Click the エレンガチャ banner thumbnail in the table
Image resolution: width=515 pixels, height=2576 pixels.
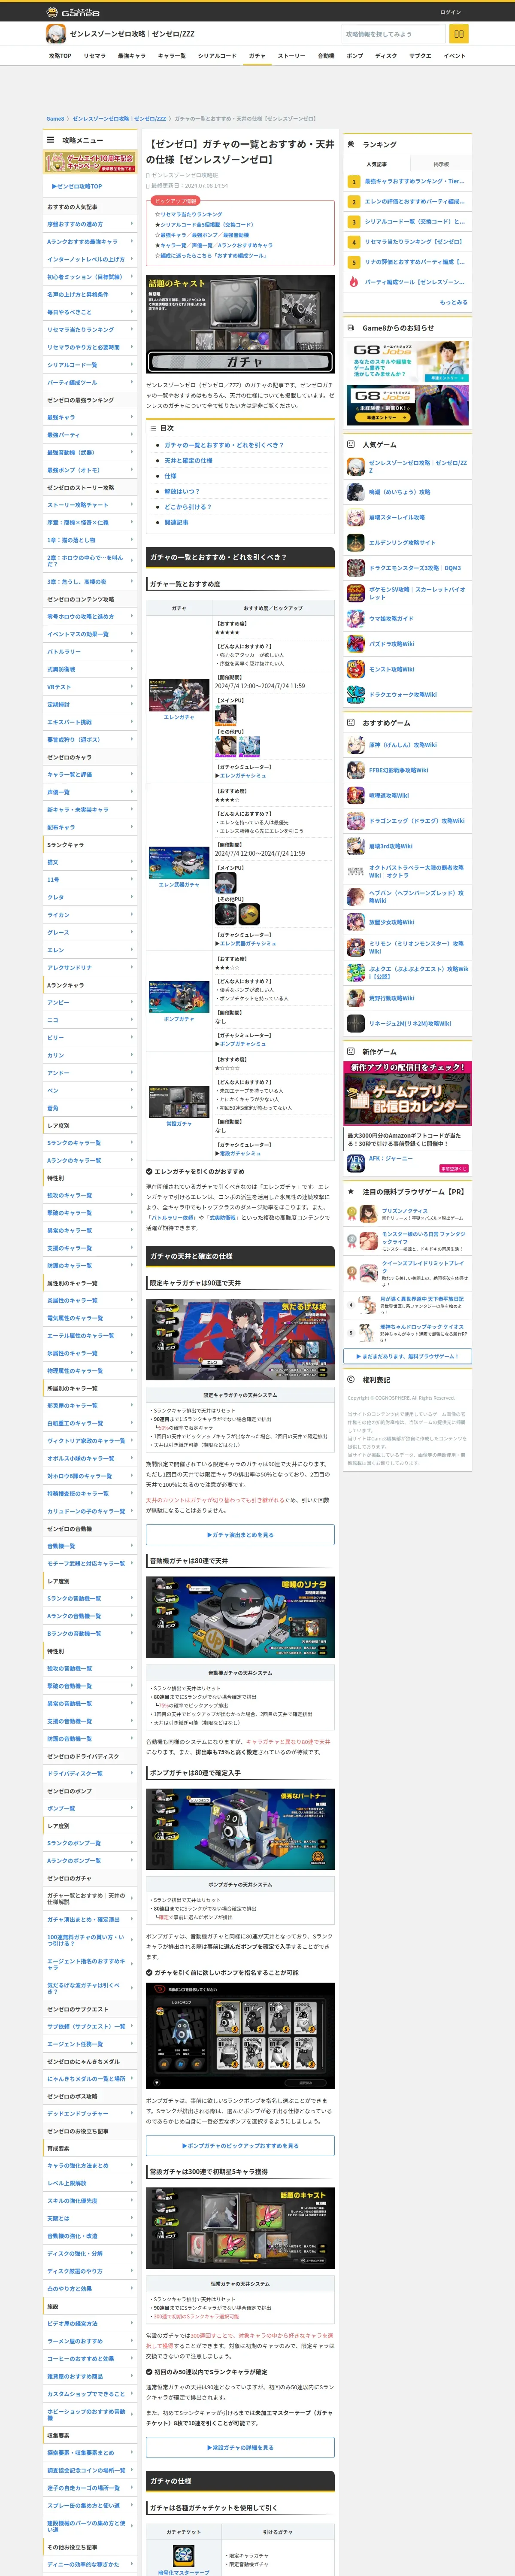click(179, 695)
